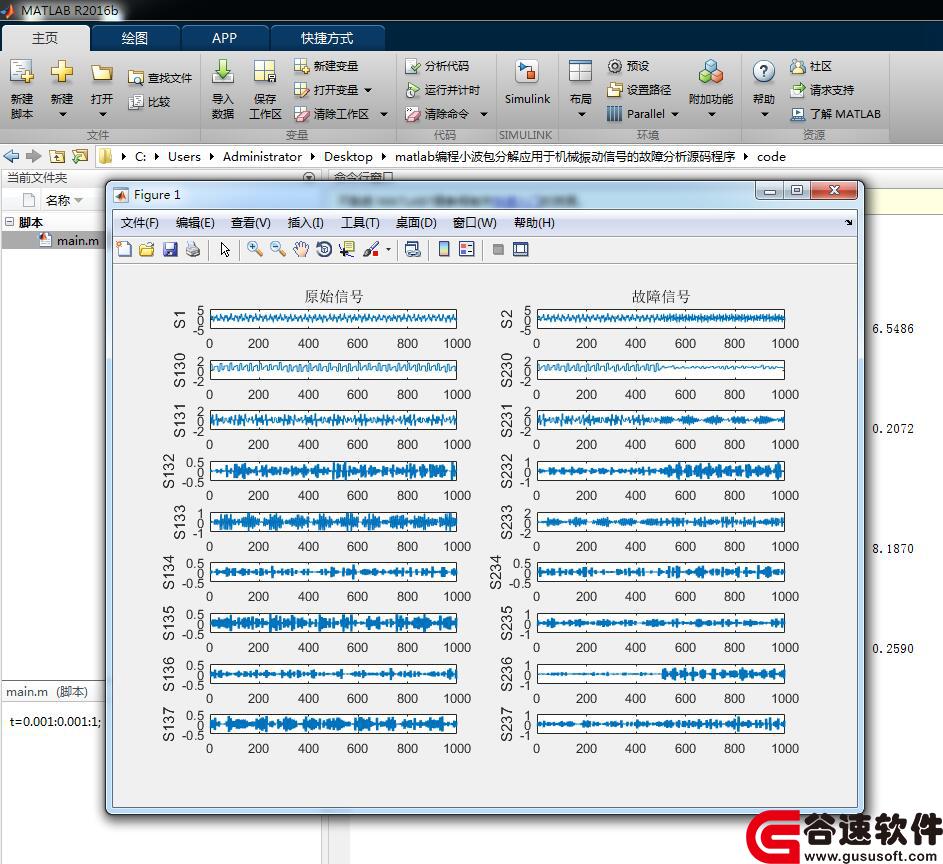Open the 查看(V) menu in Figure 1
This screenshot has width=943, height=864.
click(x=251, y=223)
